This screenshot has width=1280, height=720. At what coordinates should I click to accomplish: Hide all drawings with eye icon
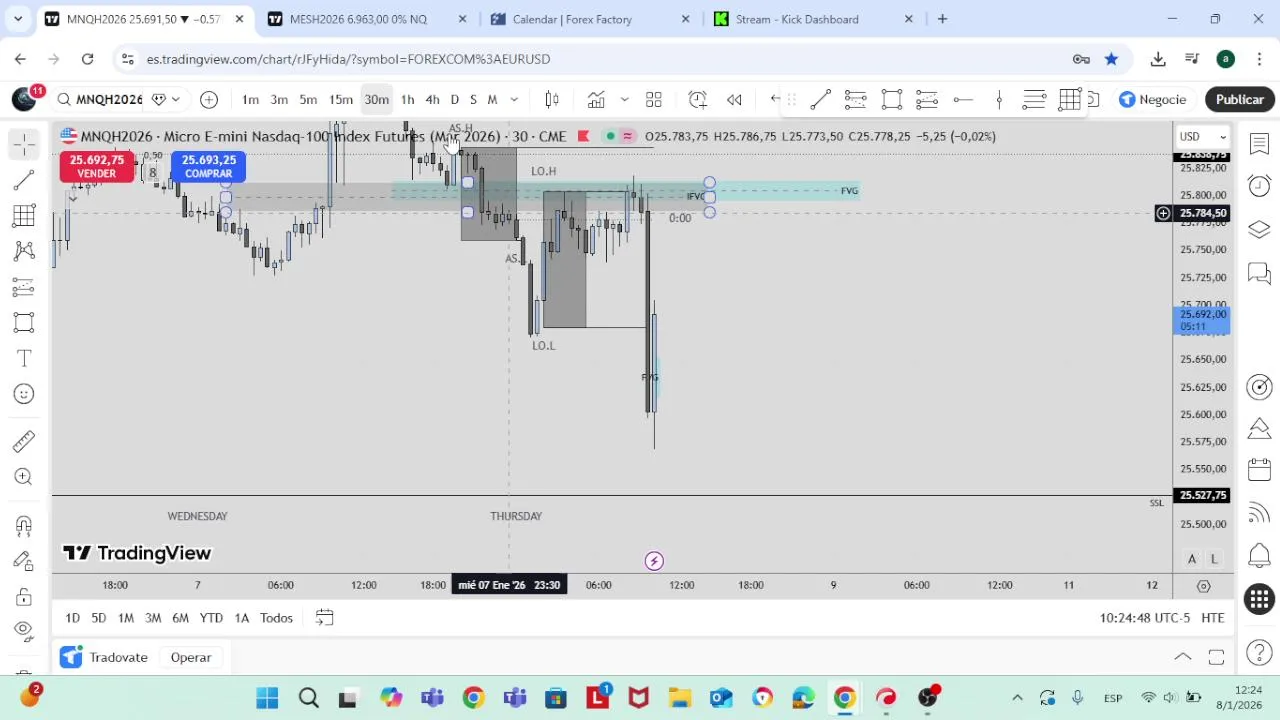(x=24, y=629)
